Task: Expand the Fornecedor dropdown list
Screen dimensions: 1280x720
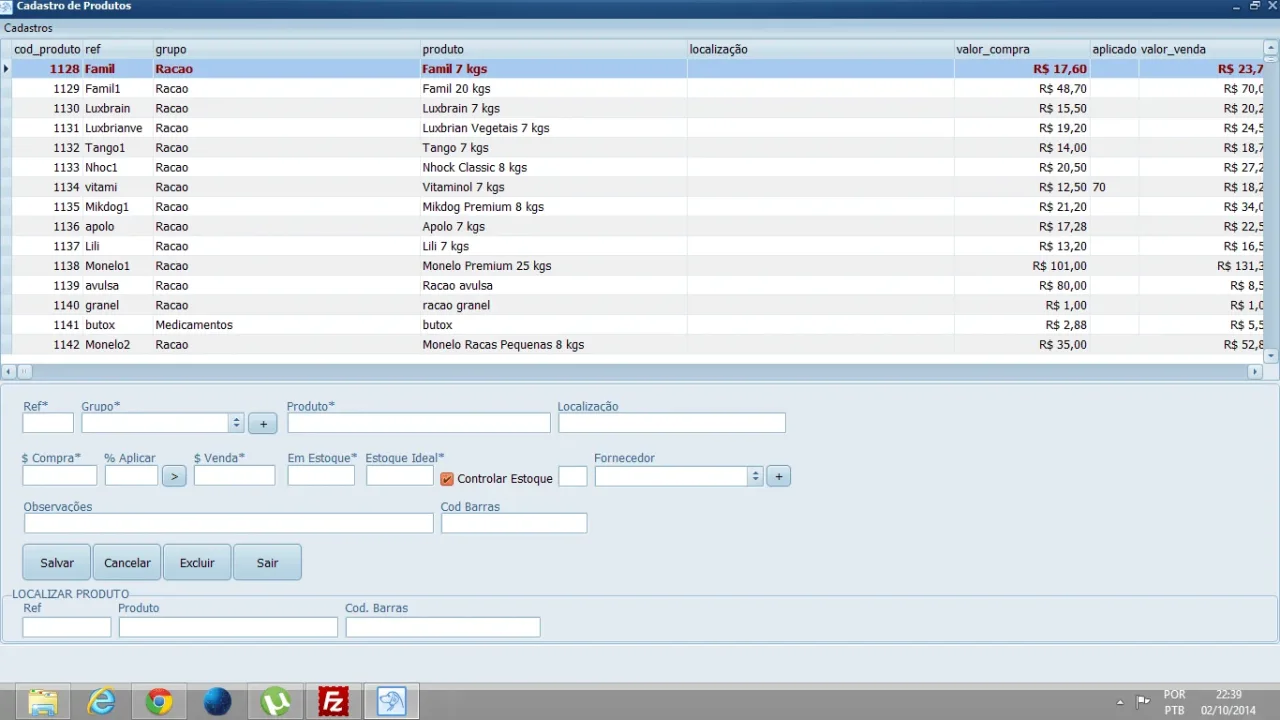Action: 755,477
